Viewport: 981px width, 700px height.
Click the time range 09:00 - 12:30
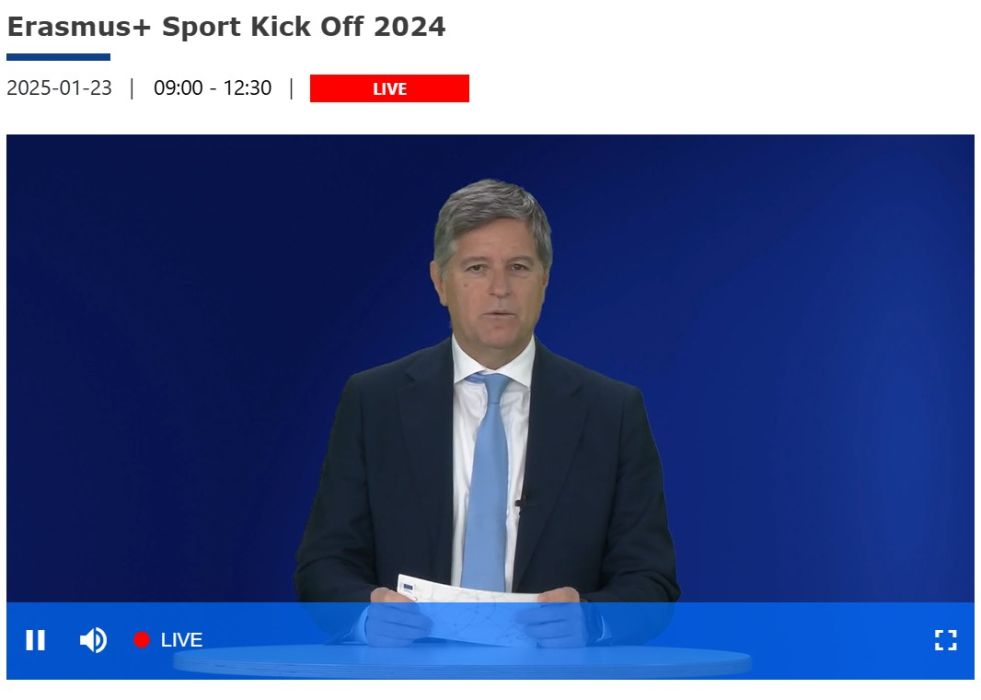coord(213,88)
